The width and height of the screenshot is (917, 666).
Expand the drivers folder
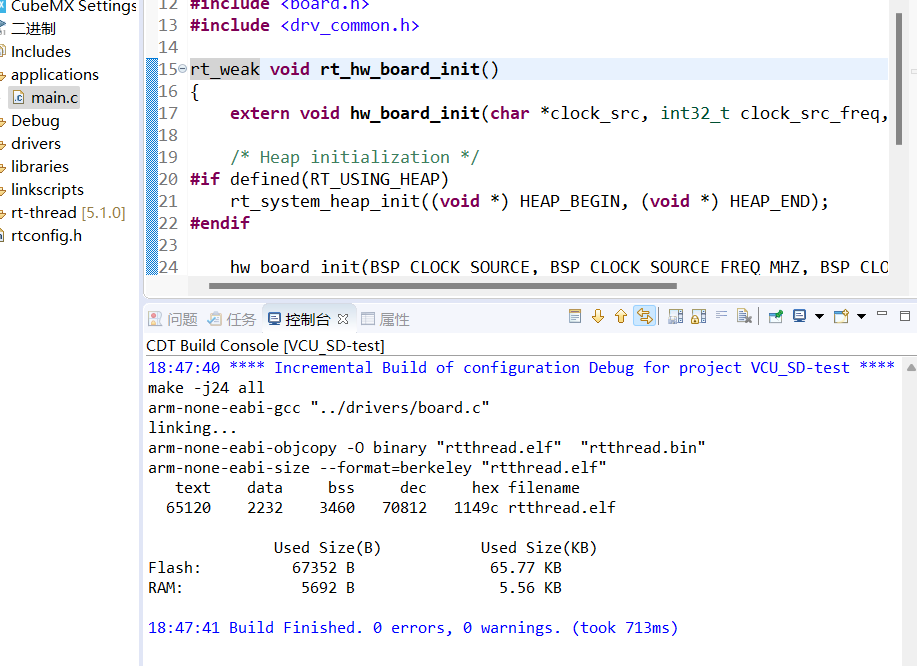[4, 143]
